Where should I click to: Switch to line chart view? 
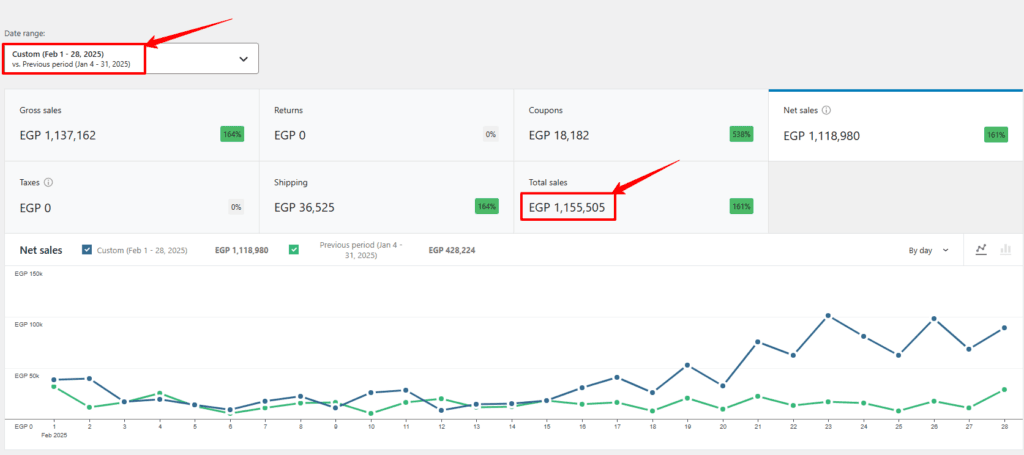point(980,249)
